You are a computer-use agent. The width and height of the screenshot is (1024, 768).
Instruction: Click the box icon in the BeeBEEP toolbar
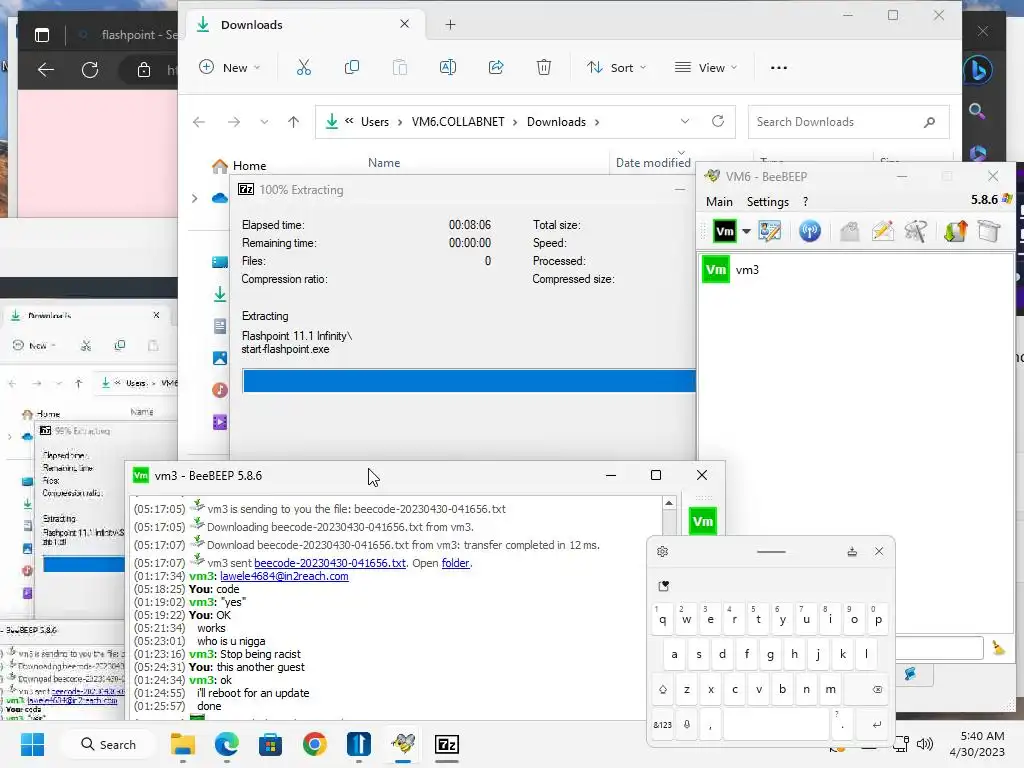(989, 231)
